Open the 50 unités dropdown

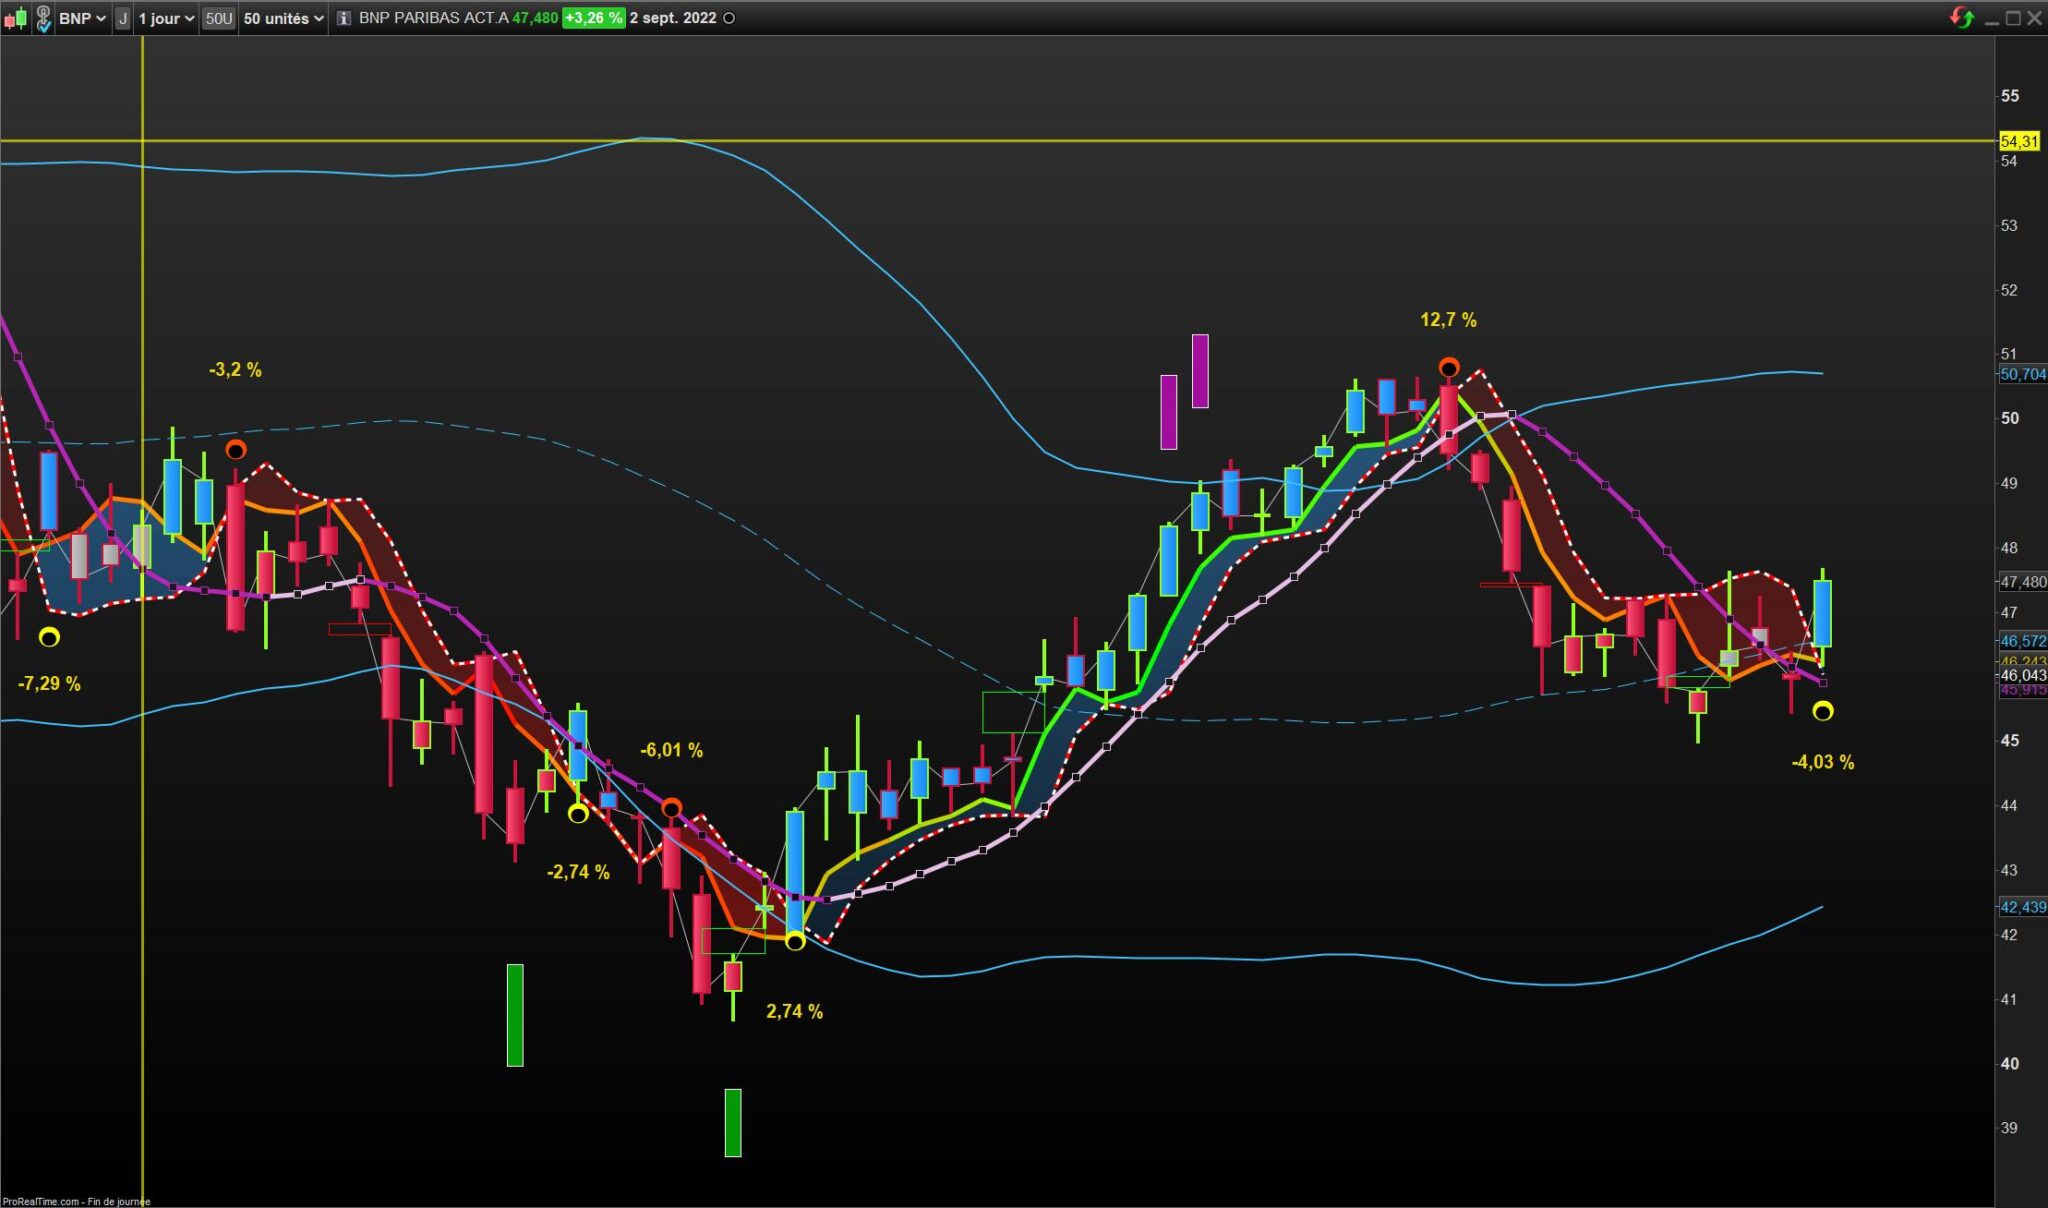284,18
